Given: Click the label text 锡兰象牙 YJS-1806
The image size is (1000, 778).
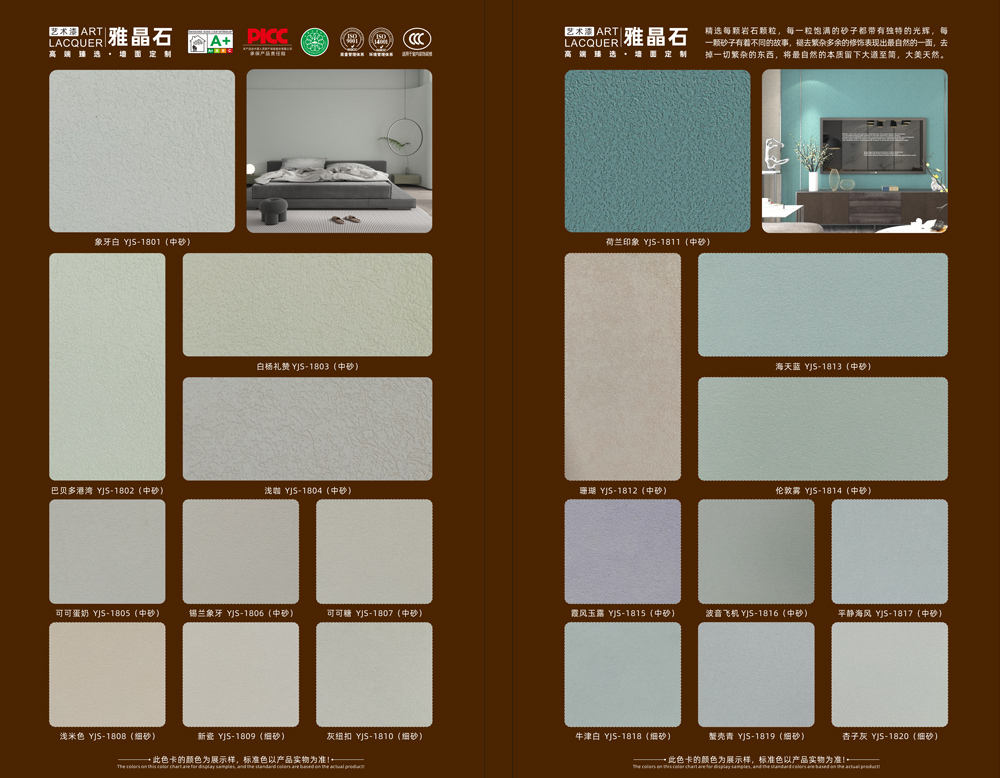Looking at the screenshot, I should (x=226, y=613).
